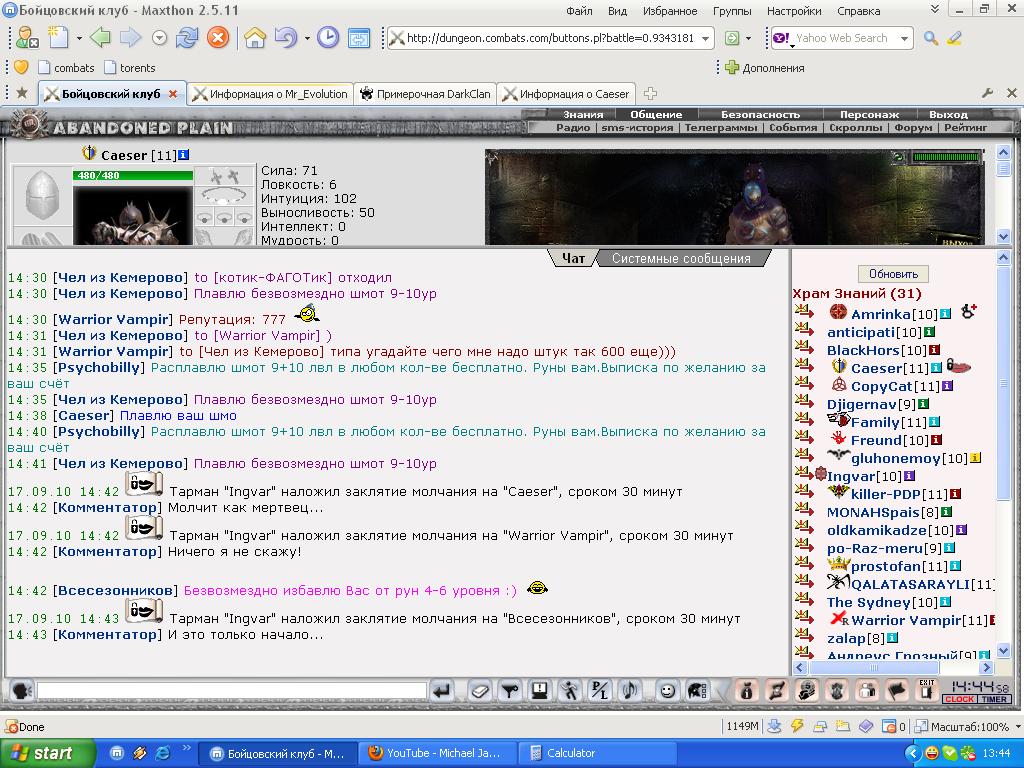The image size is (1024, 768).
Task: Click the system floppy save icon in chat bar
Action: [x=539, y=690]
